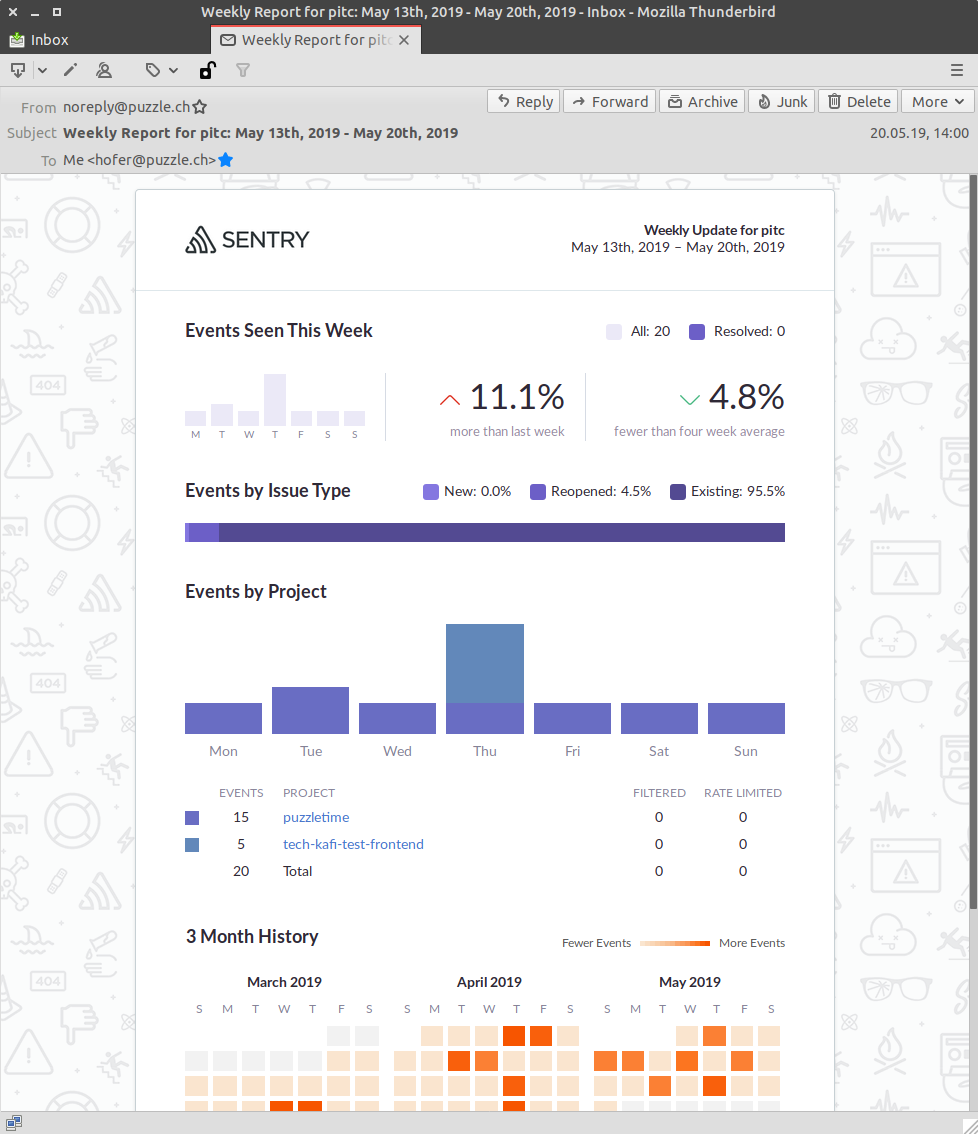Click the Sentry logo in the email

click(x=247, y=239)
